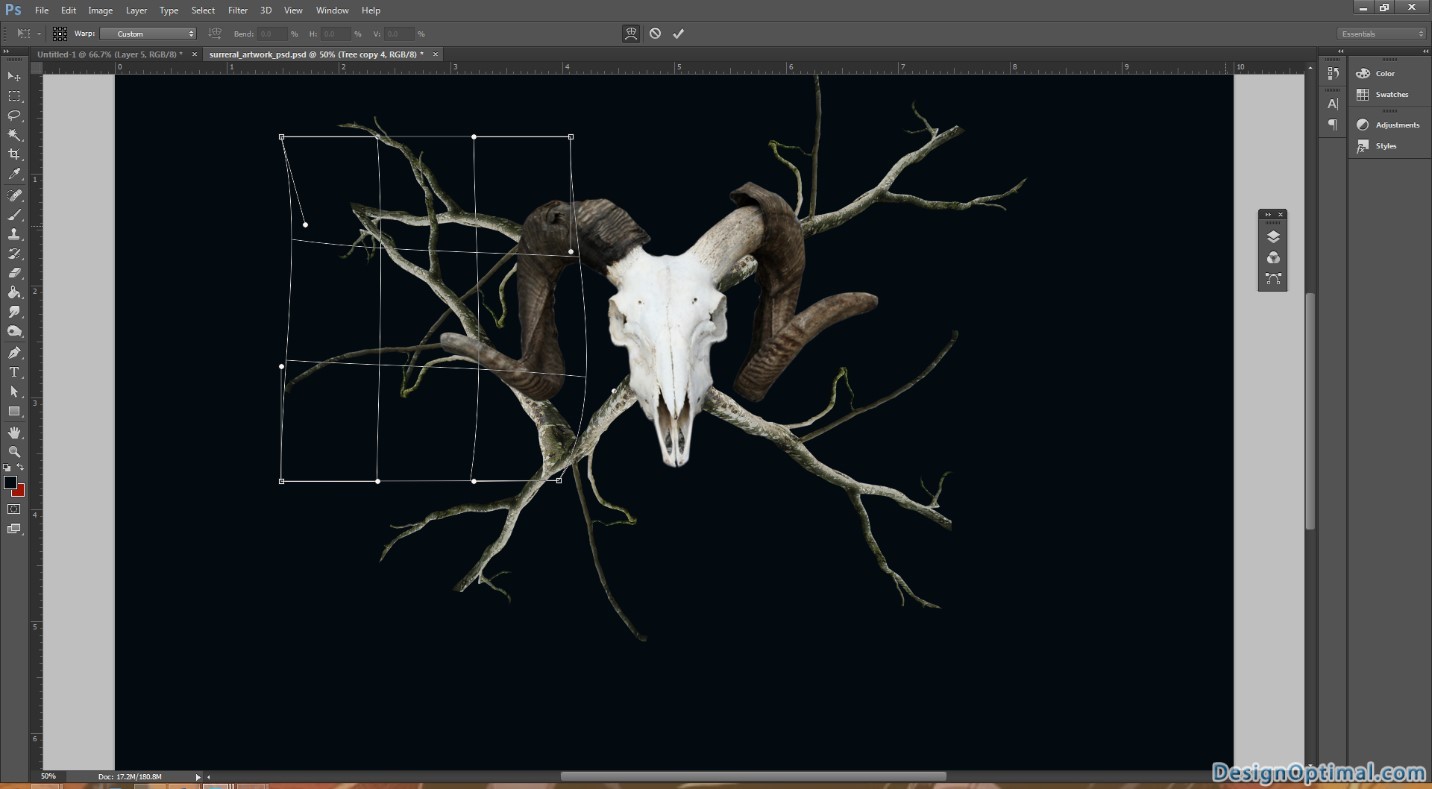Switch between free transform and warp modes
This screenshot has width=1432, height=789.
(631, 33)
